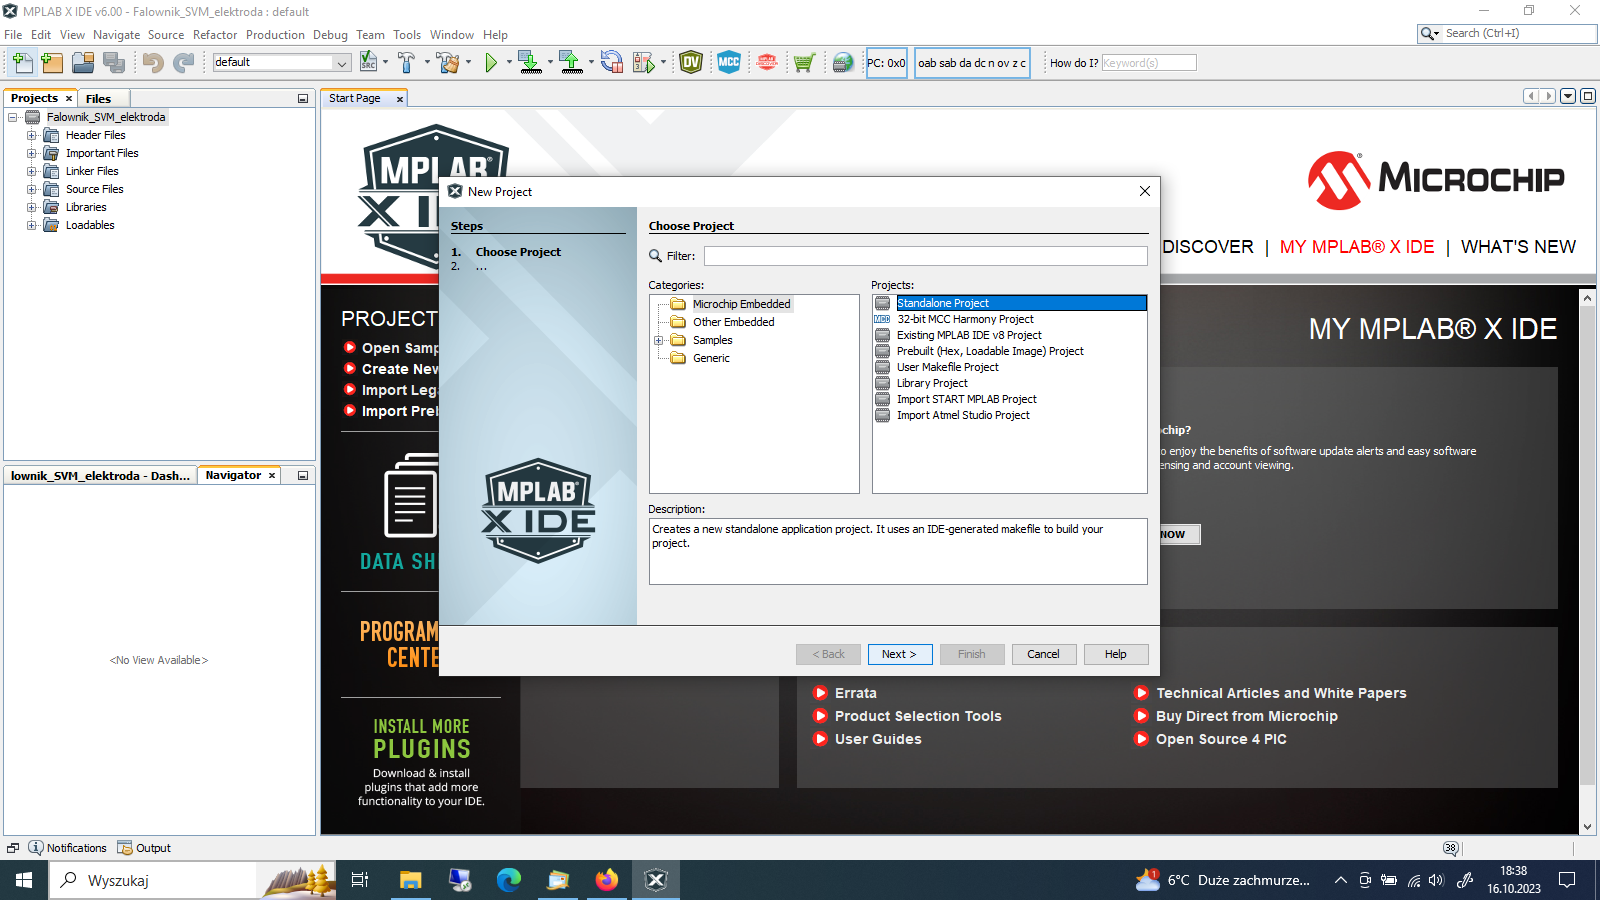Screen dimensions: 1600x900
Task: Expand the Linker Files tree node
Action: point(32,171)
